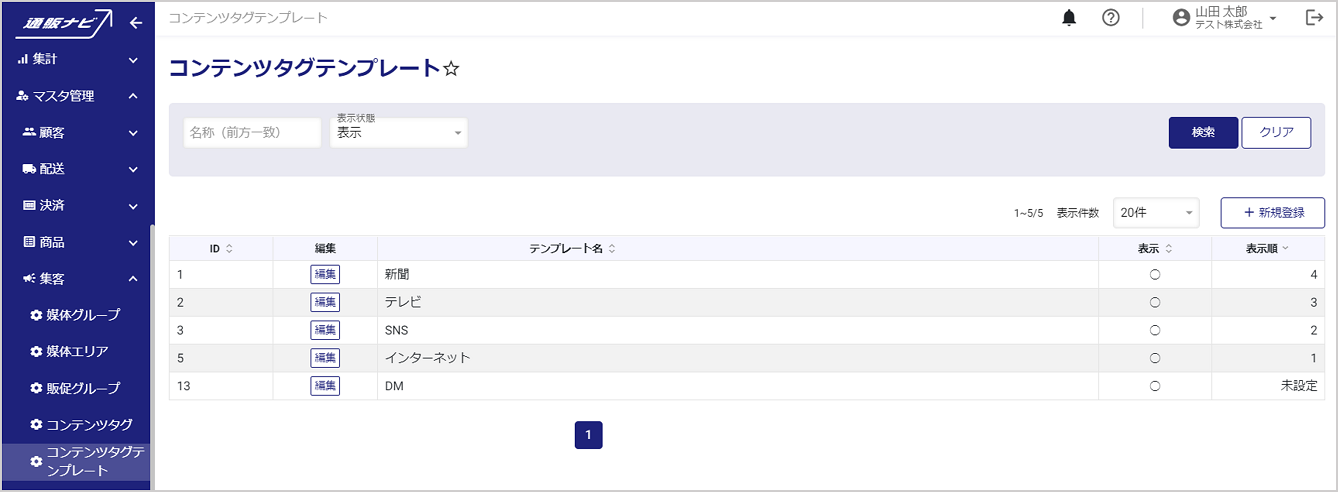Image resolution: width=1338 pixels, height=492 pixels.
Task: Click the 検索 search button
Action: pyautogui.click(x=1203, y=133)
